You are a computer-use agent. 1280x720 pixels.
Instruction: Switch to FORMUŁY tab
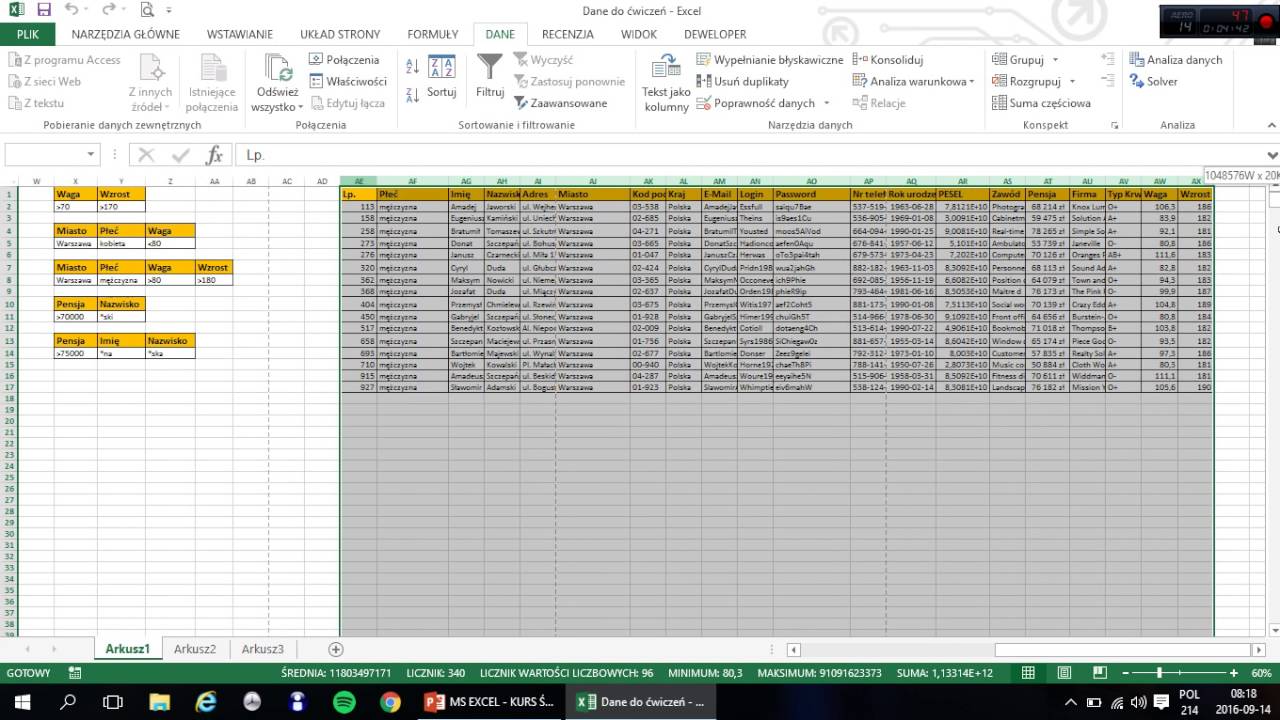433,34
